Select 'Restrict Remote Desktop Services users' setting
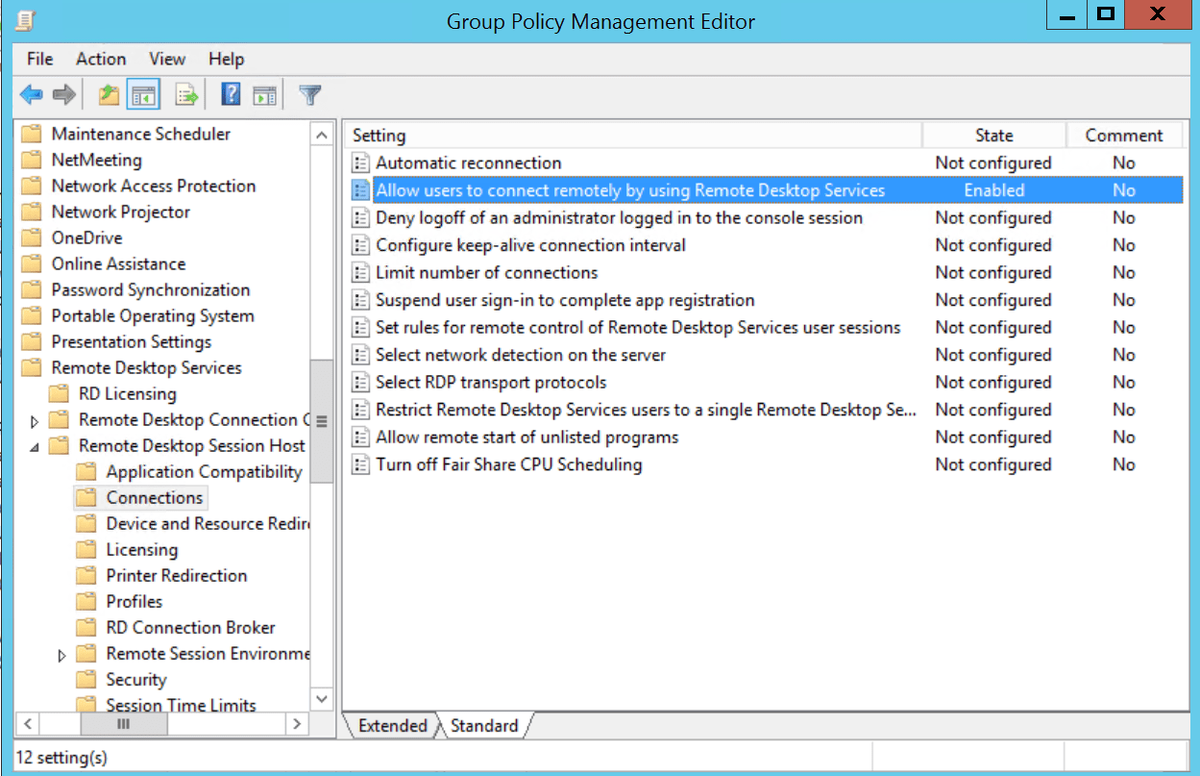Image resolution: width=1200 pixels, height=776 pixels. [x=644, y=410]
